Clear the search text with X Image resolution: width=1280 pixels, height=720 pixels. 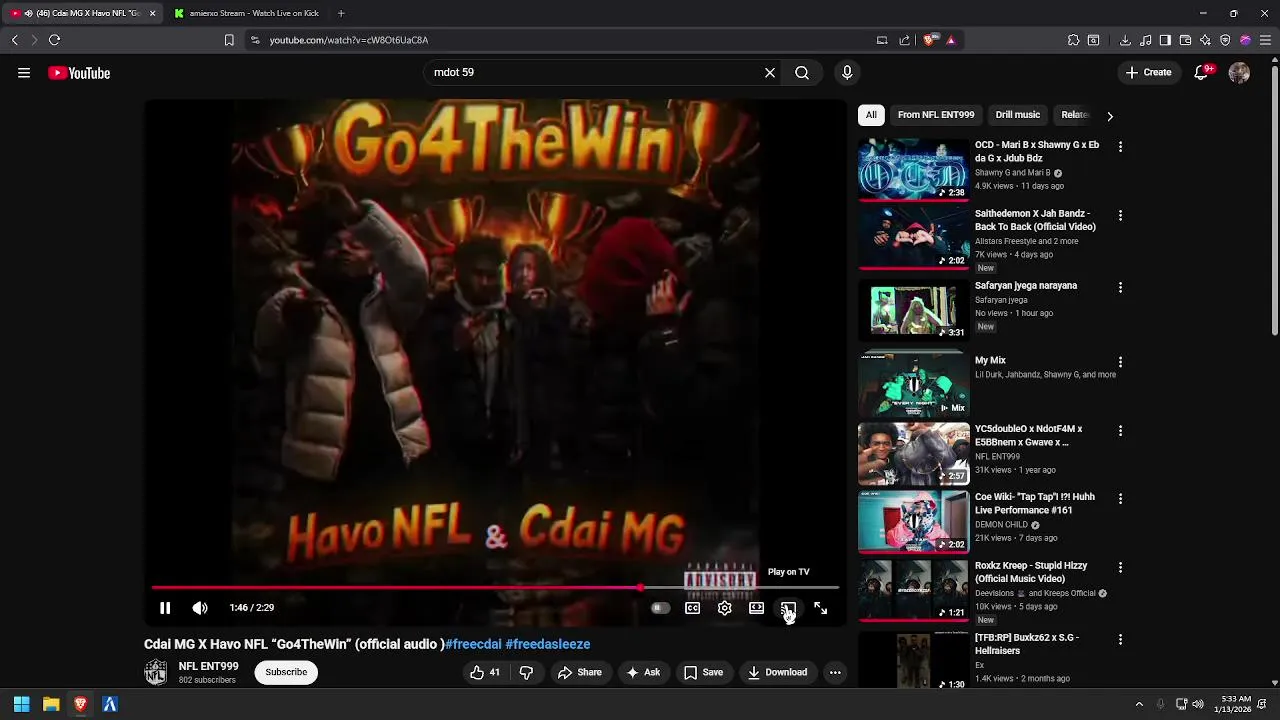pyautogui.click(x=770, y=73)
